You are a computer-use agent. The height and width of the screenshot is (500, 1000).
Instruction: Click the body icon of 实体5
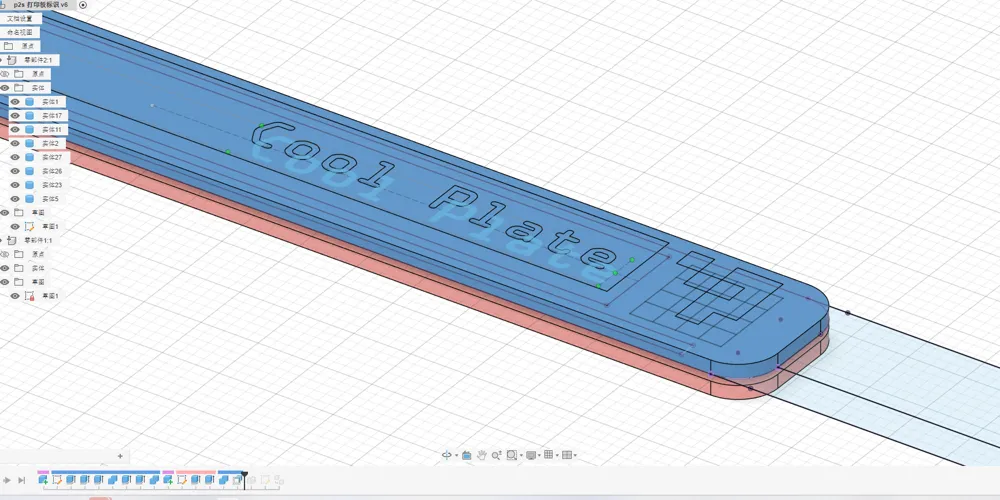coord(29,199)
